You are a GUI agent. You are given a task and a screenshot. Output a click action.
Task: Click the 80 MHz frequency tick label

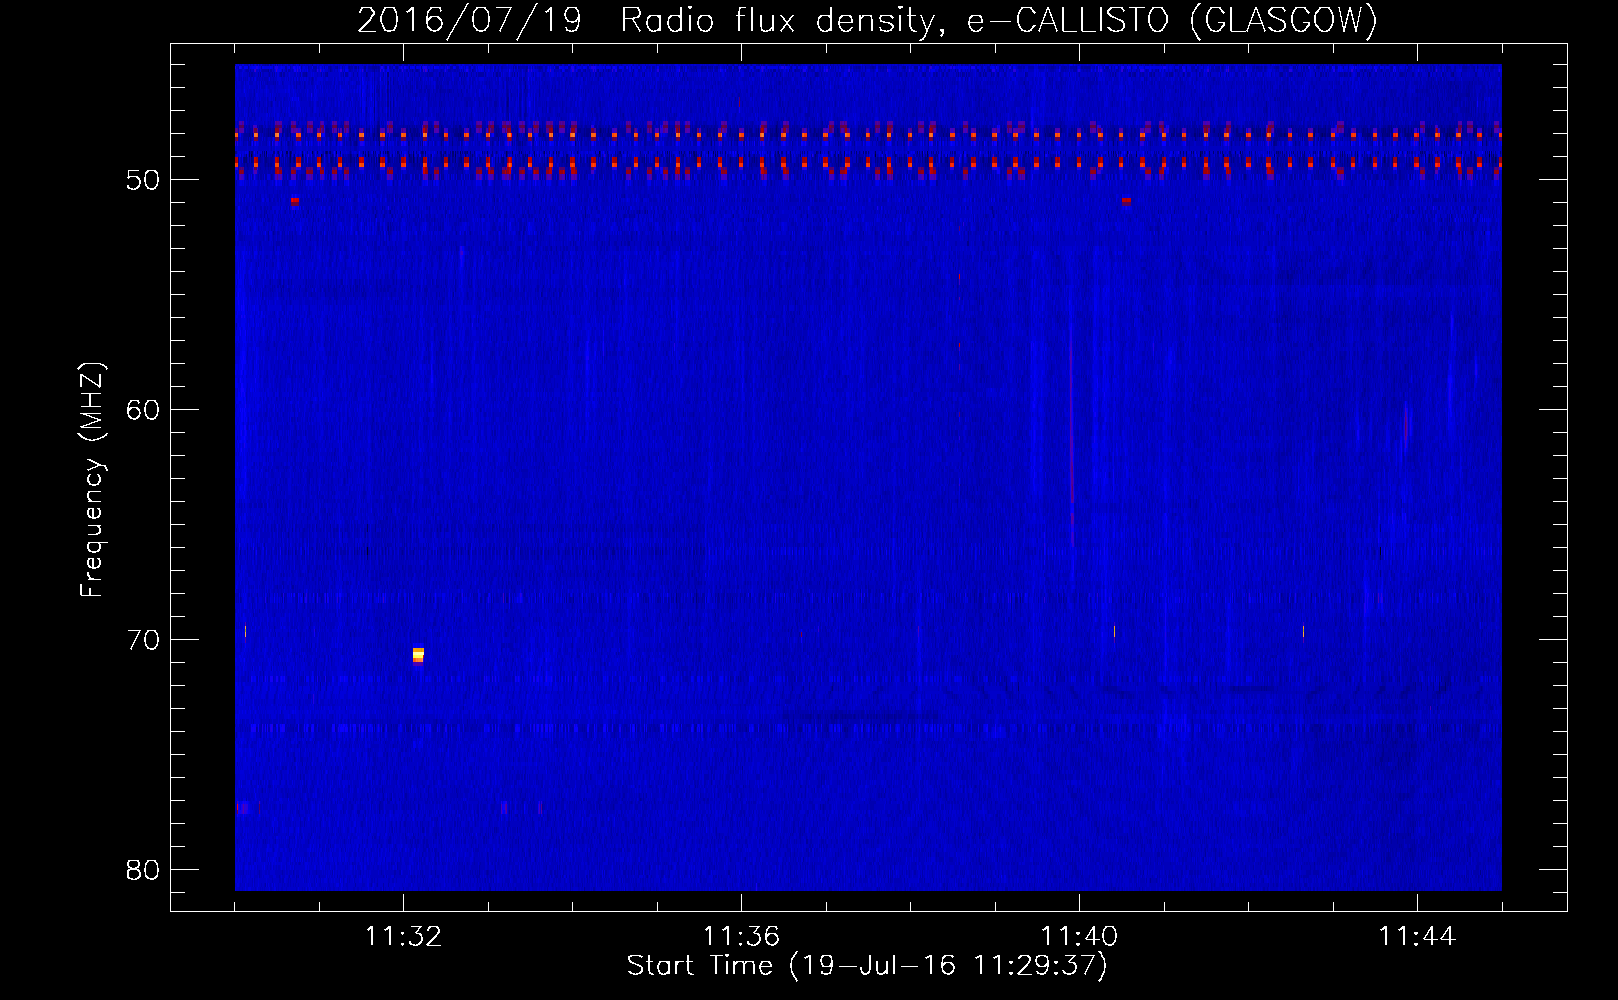click(x=143, y=870)
